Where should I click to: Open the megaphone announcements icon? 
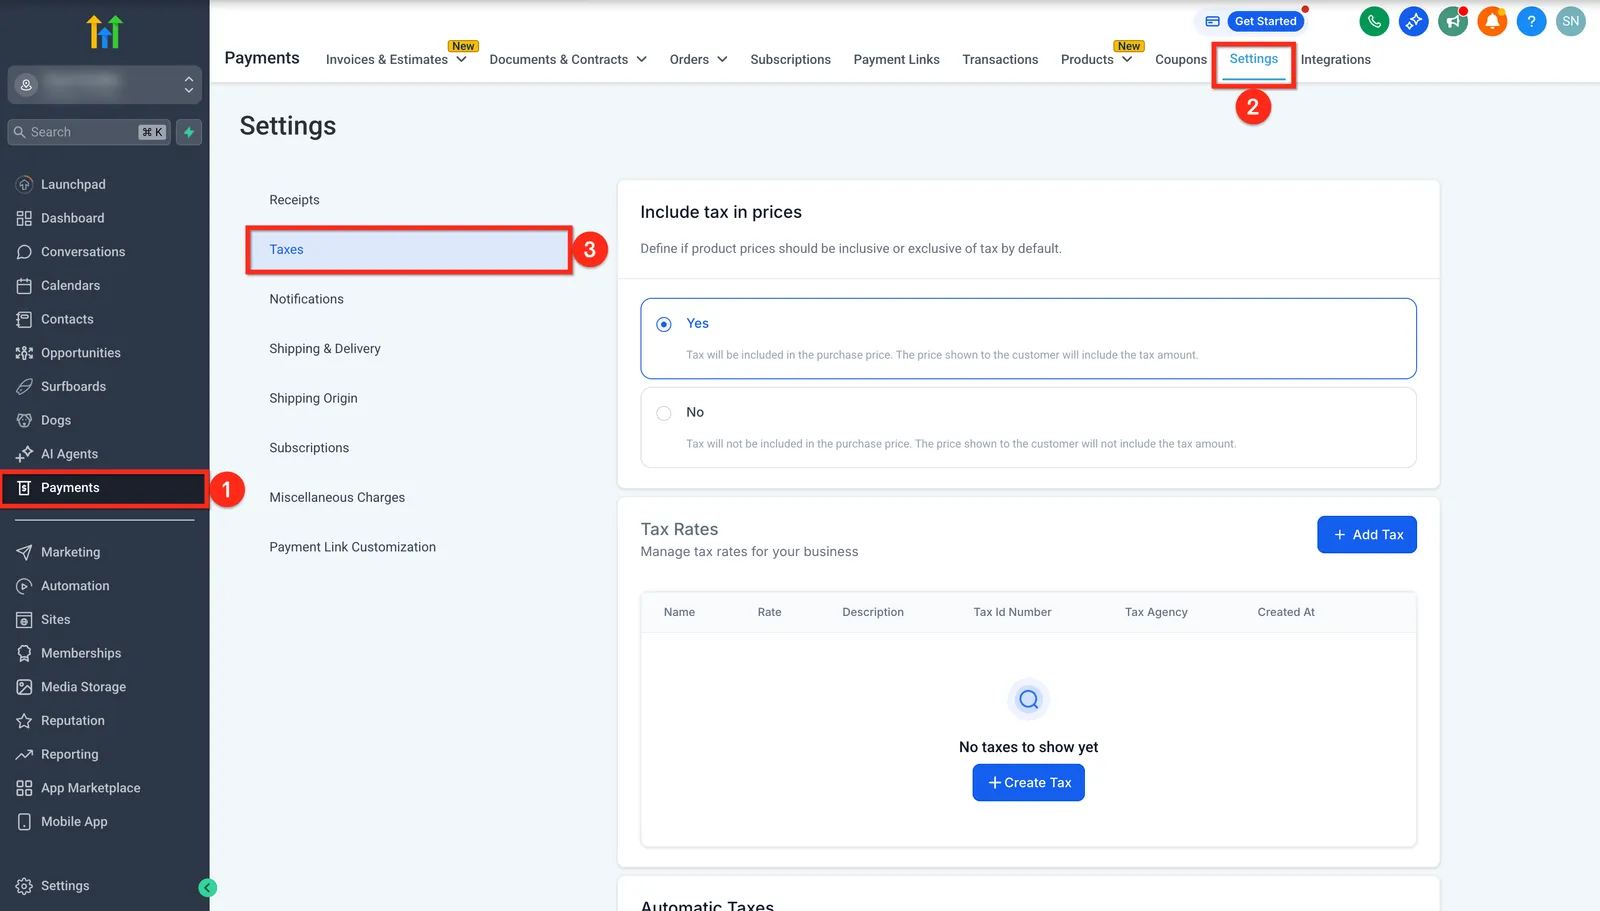[1452, 21]
